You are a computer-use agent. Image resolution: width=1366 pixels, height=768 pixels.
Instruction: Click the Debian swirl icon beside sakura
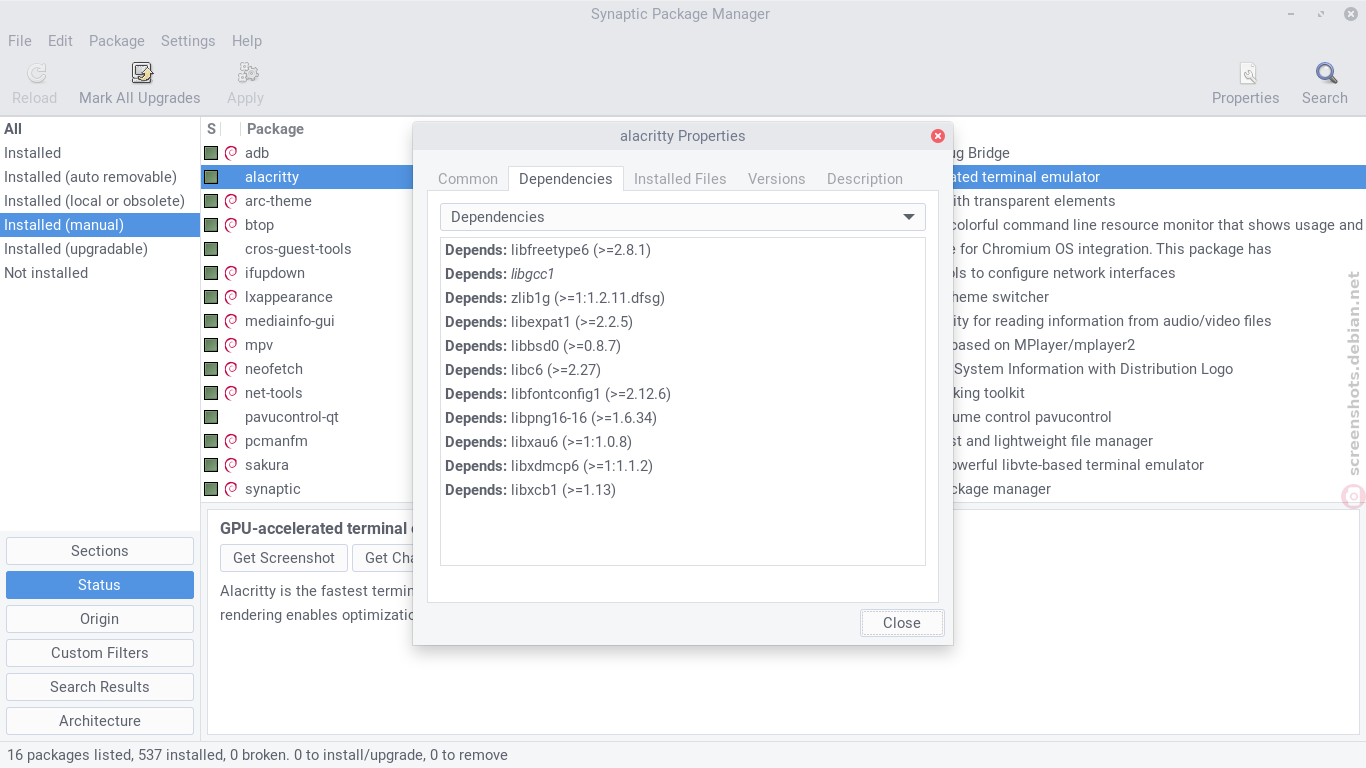coord(231,465)
